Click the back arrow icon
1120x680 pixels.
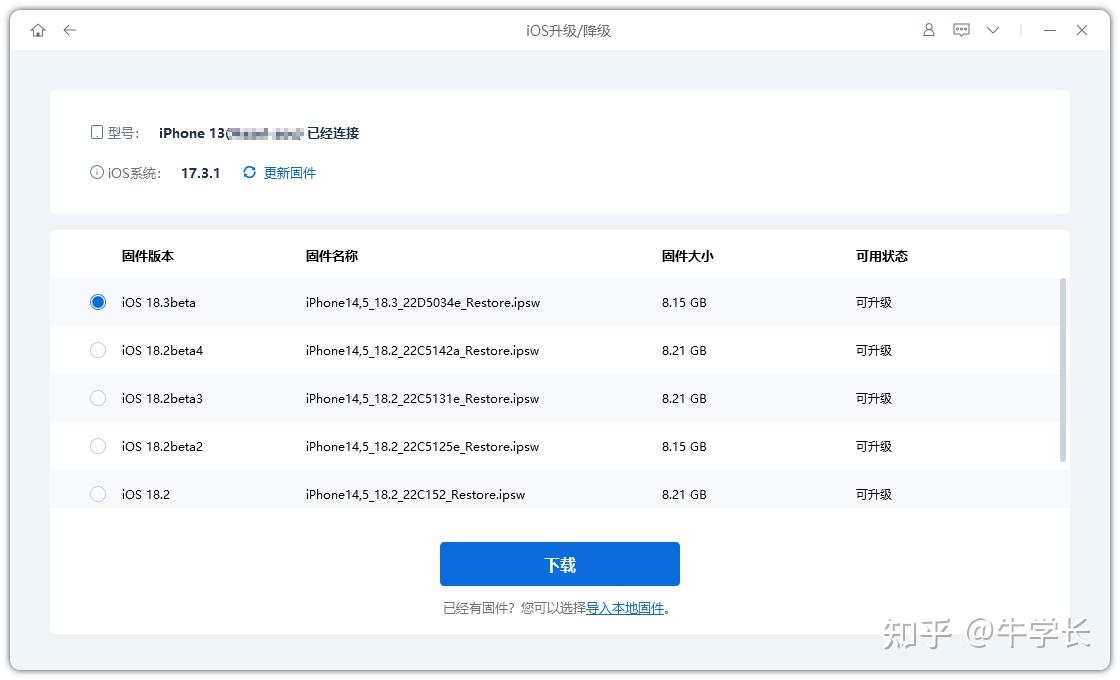(x=69, y=30)
